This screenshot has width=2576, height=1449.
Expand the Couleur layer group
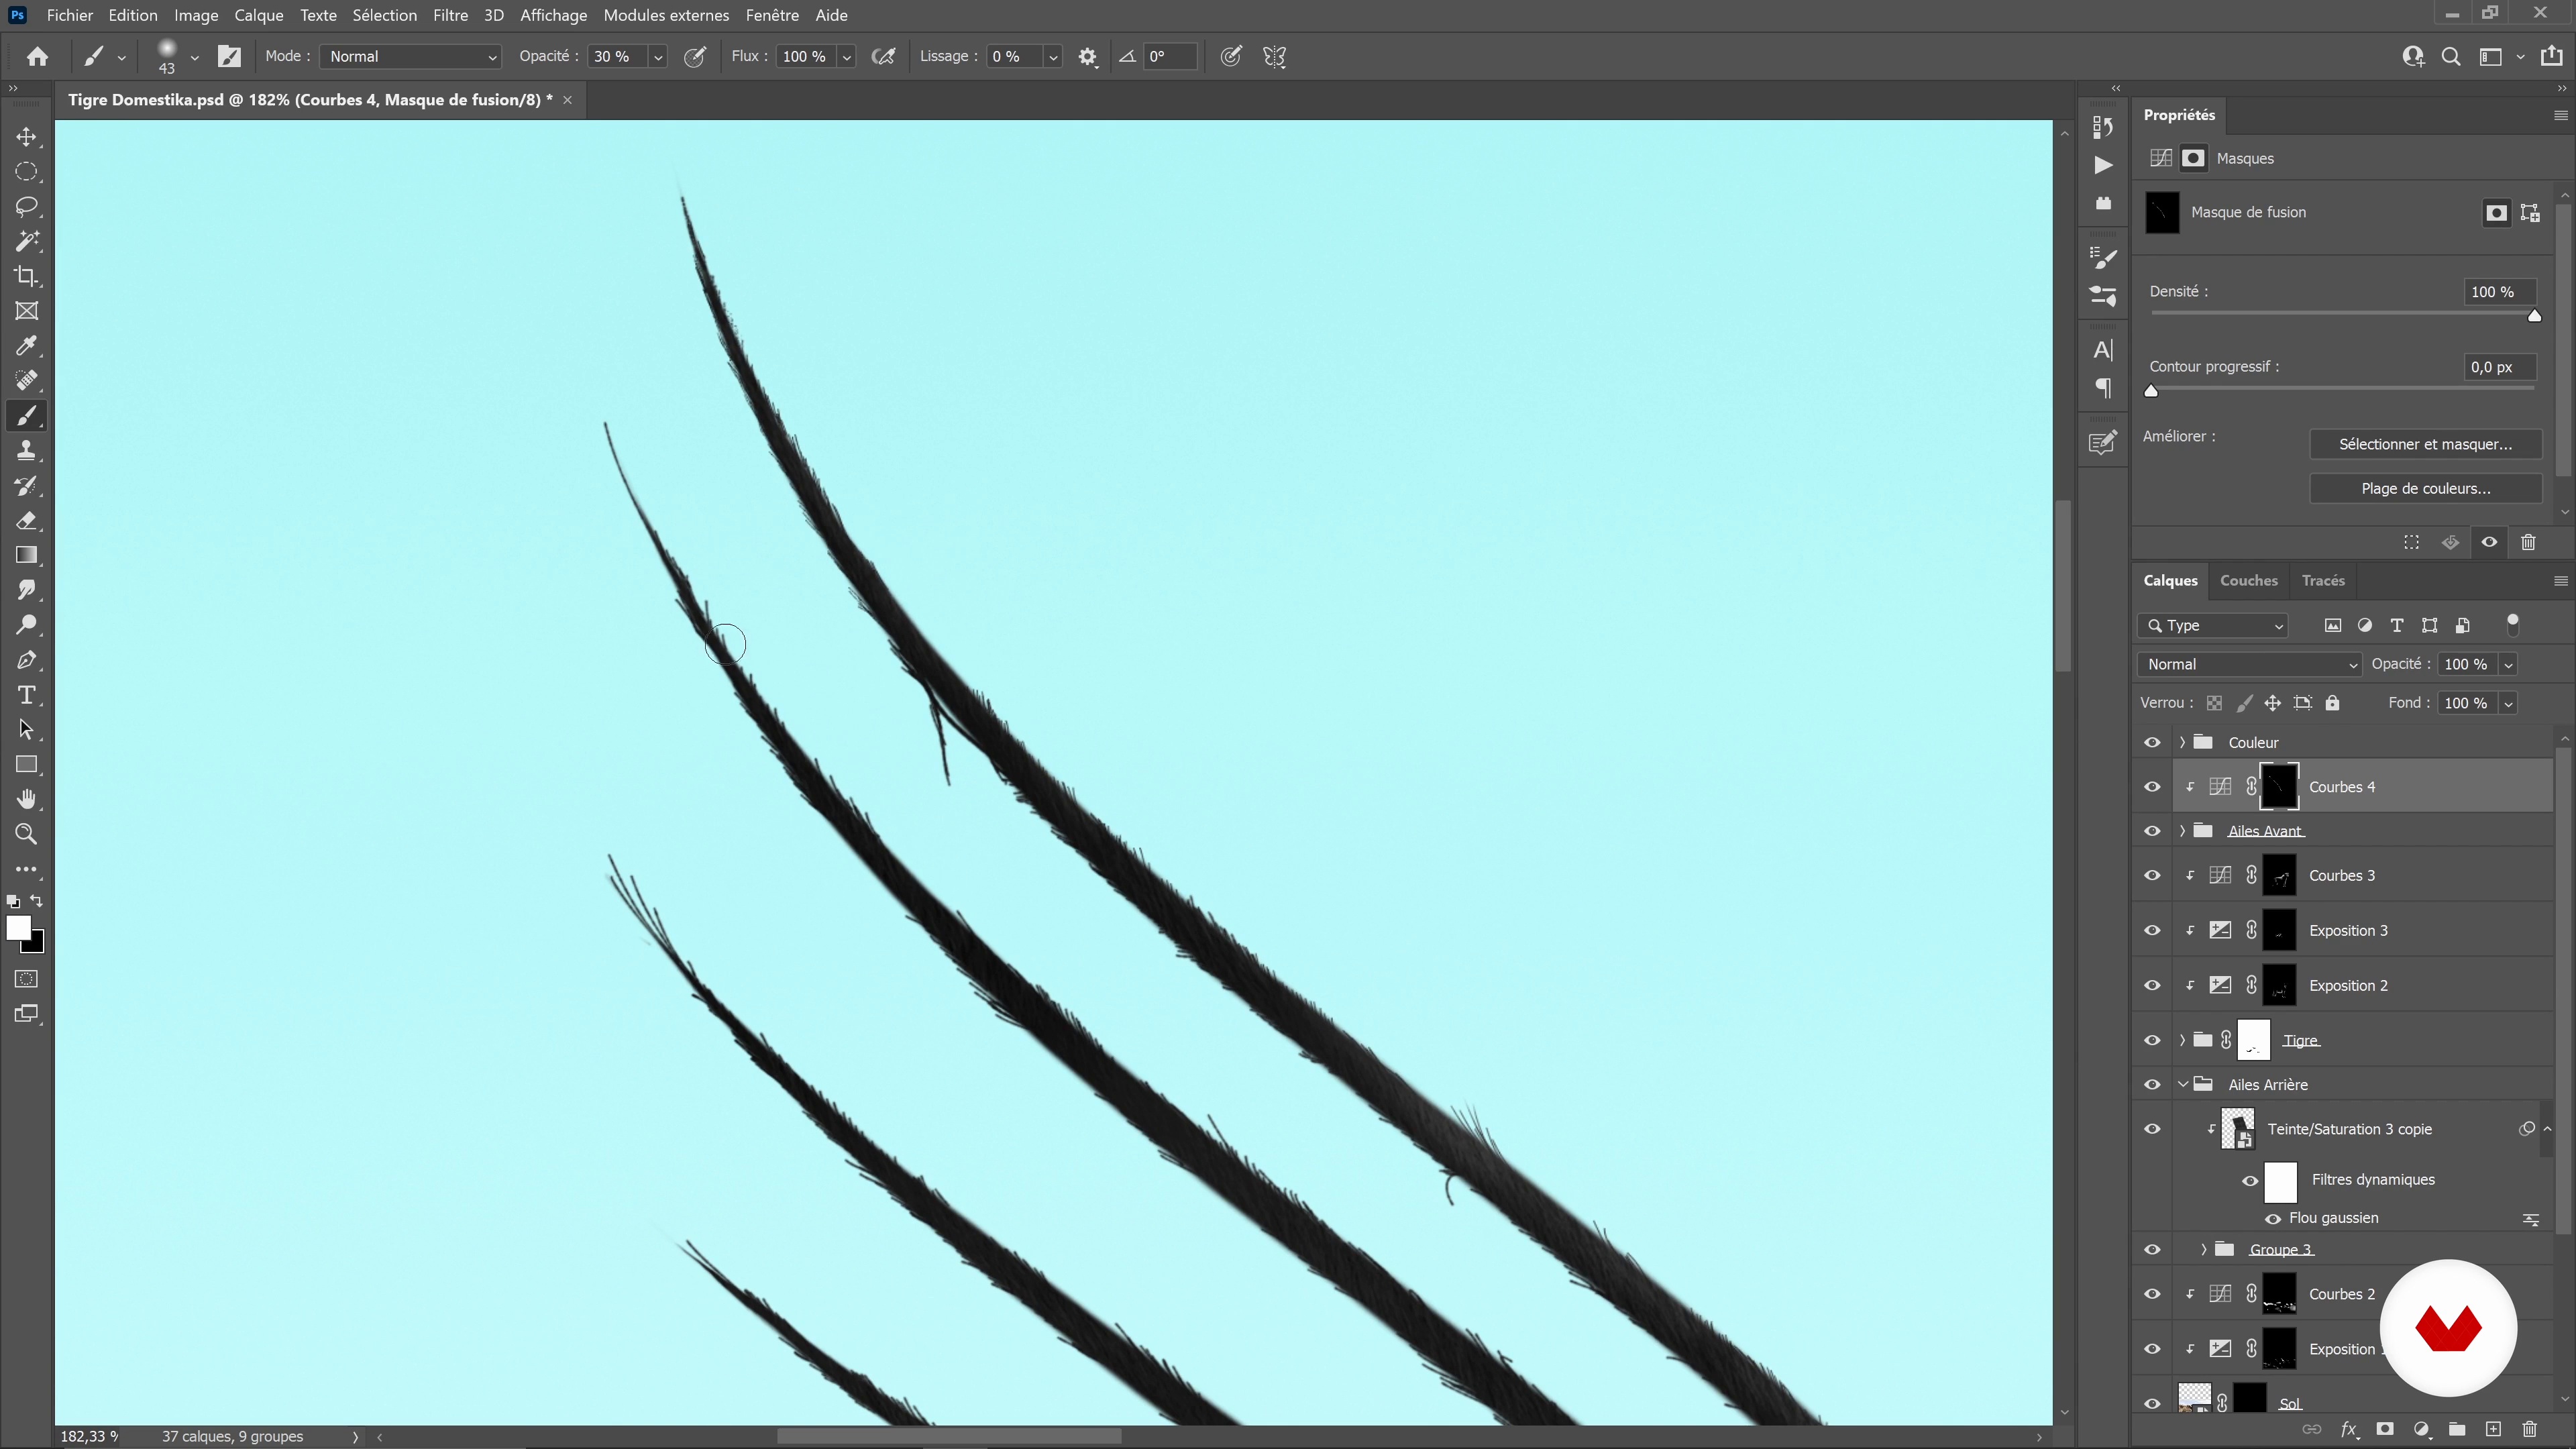coord(2182,742)
